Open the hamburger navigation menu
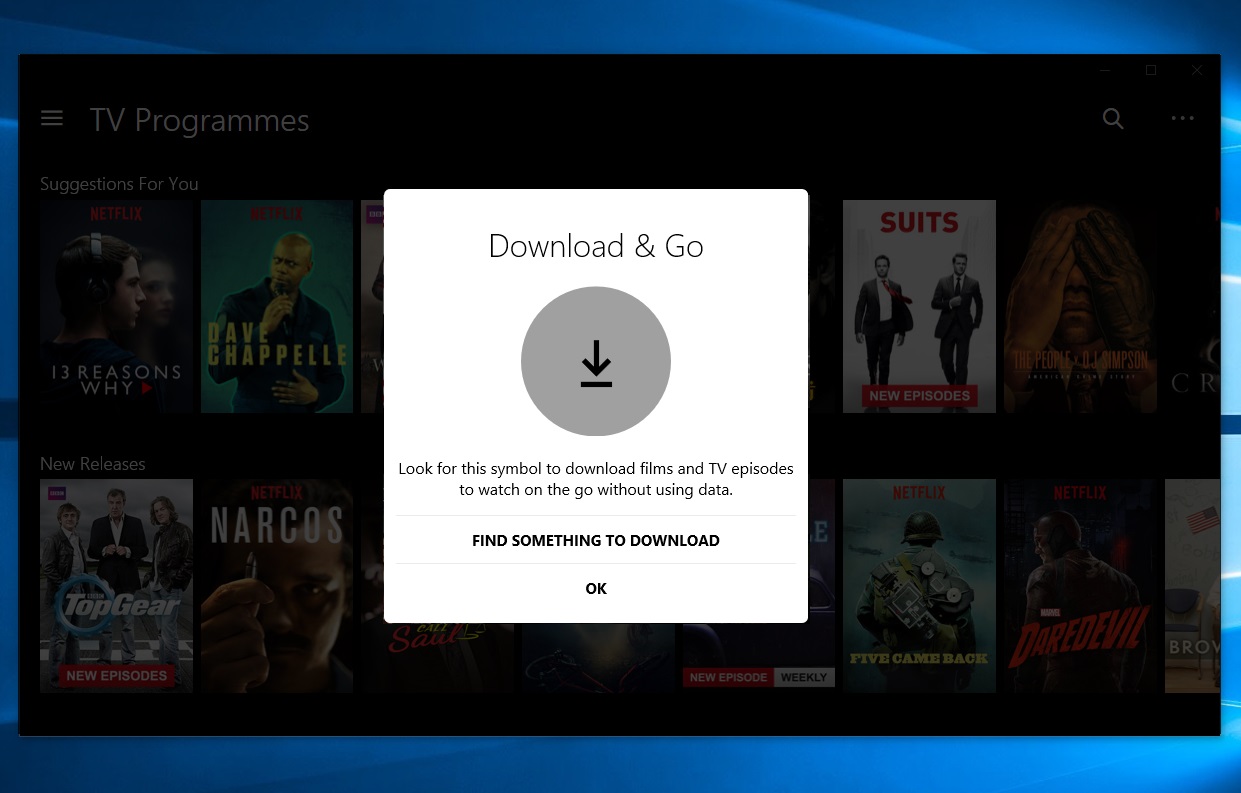This screenshot has width=1241, height=793. [x=52, y=119]
